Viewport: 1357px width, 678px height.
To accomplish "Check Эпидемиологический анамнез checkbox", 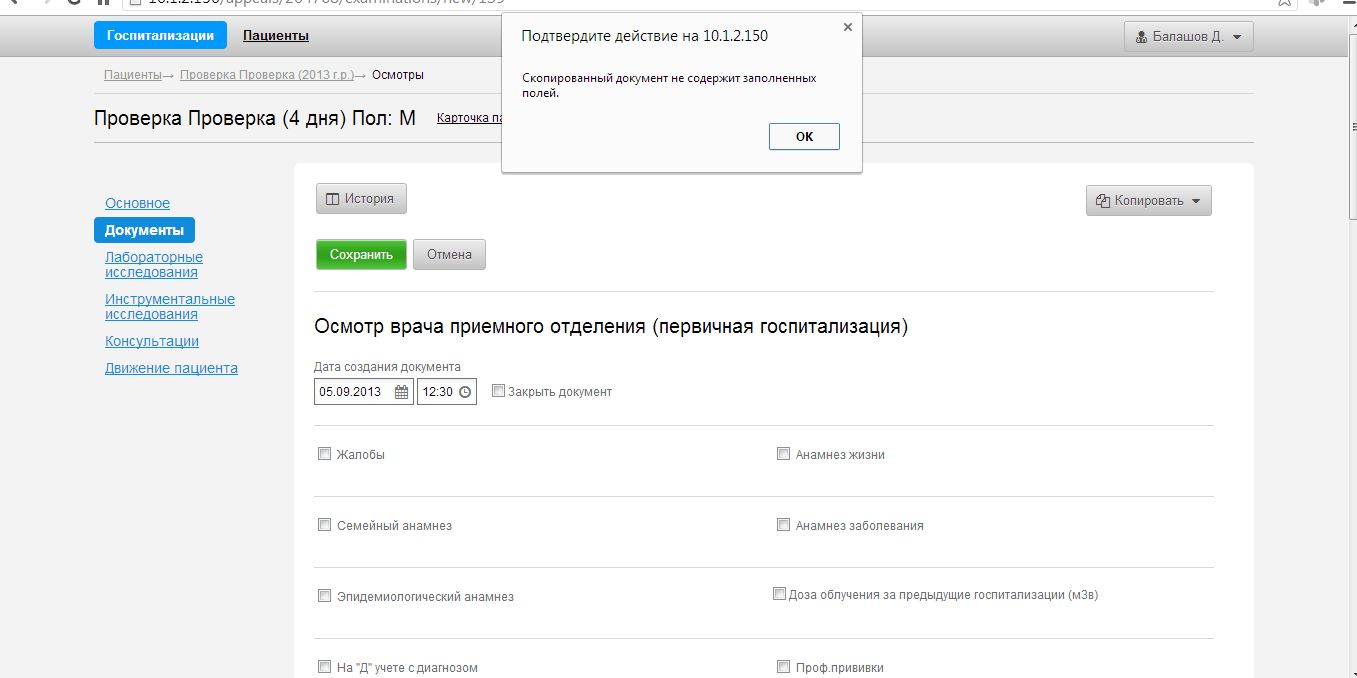I will [324, 595].
